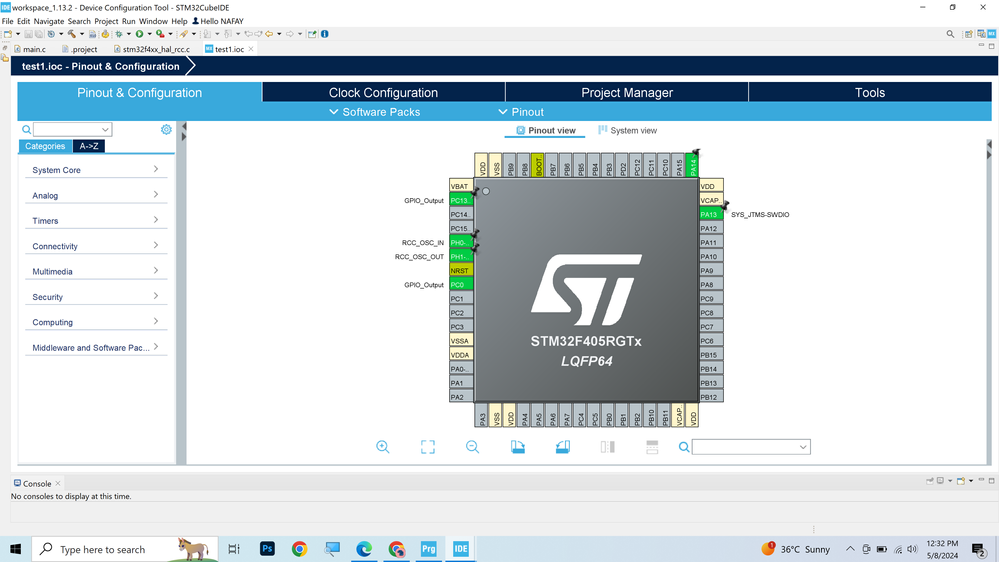Open category settings gear icon
Image resolution: width=999 pixels, height=562 pixels.
[x=166, y=129]
